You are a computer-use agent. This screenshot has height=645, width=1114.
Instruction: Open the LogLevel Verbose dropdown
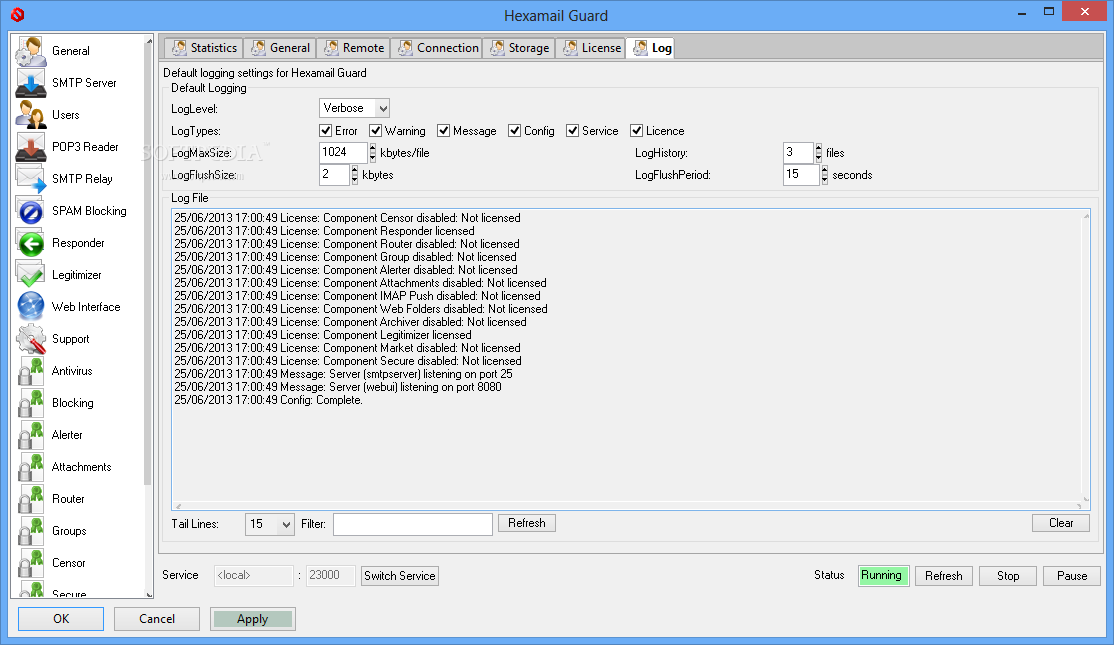tap(354, 108)
